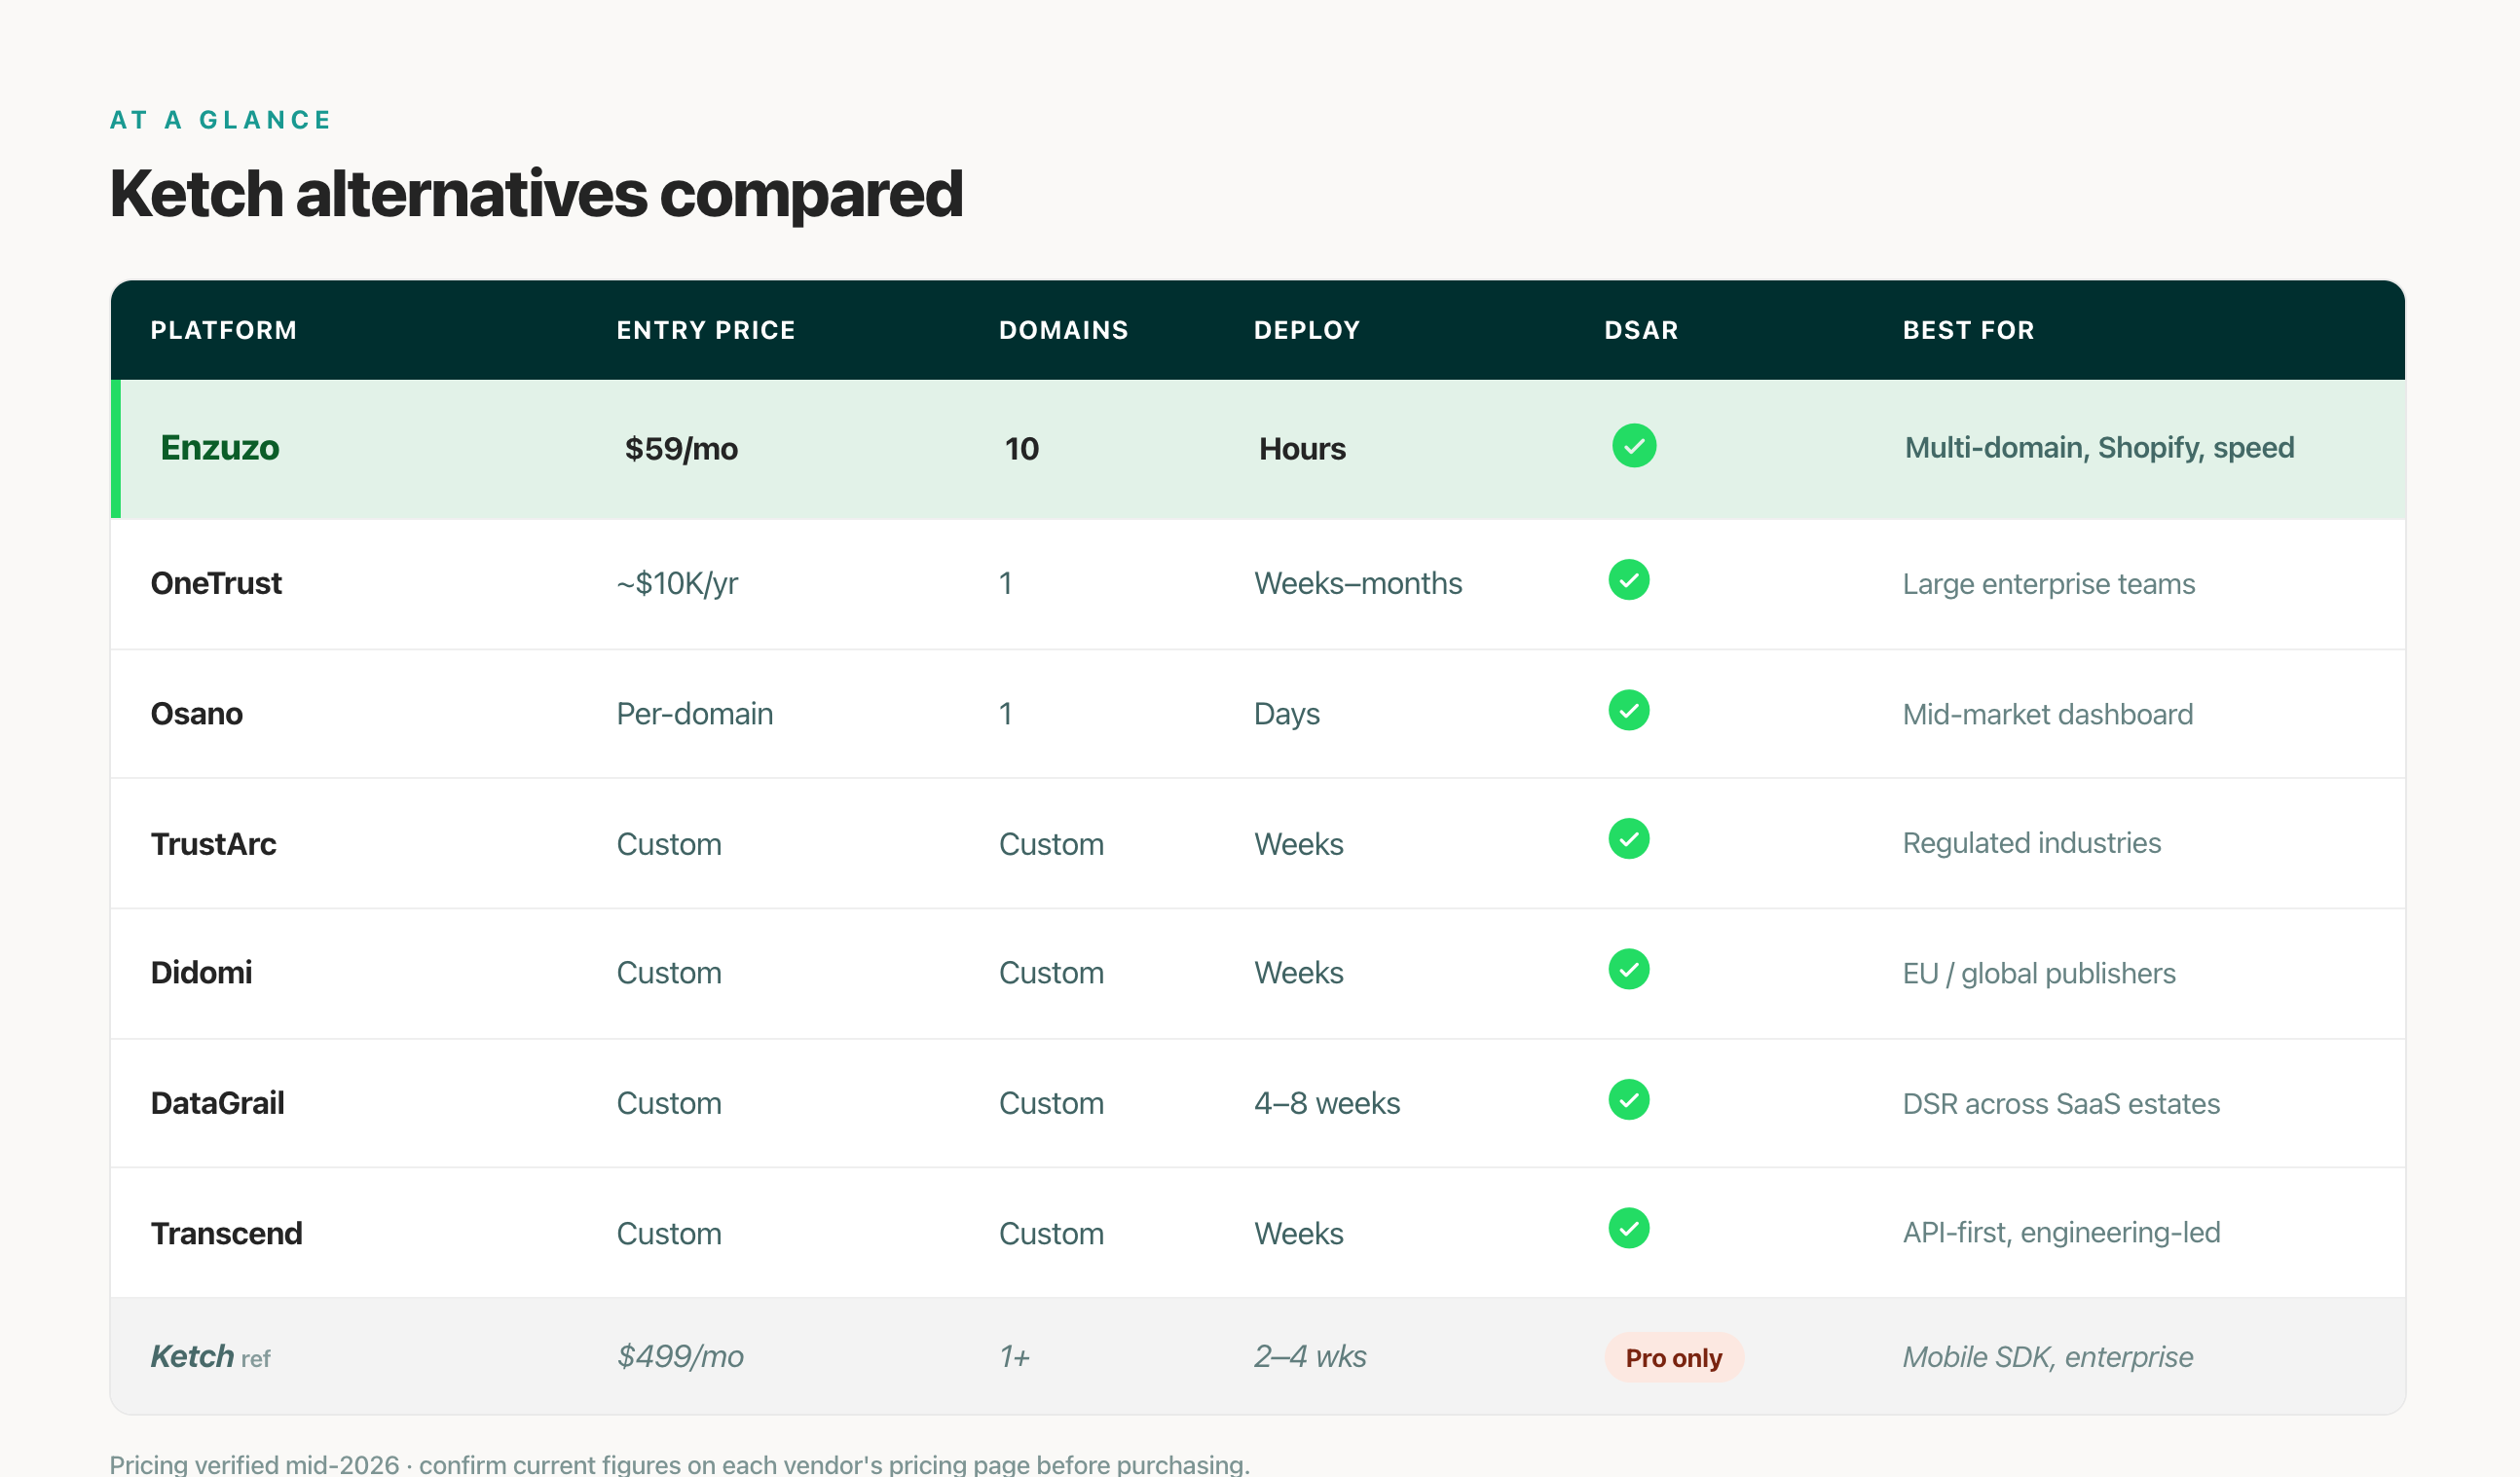Click the DOMAINS column header

pos(1064,330)
